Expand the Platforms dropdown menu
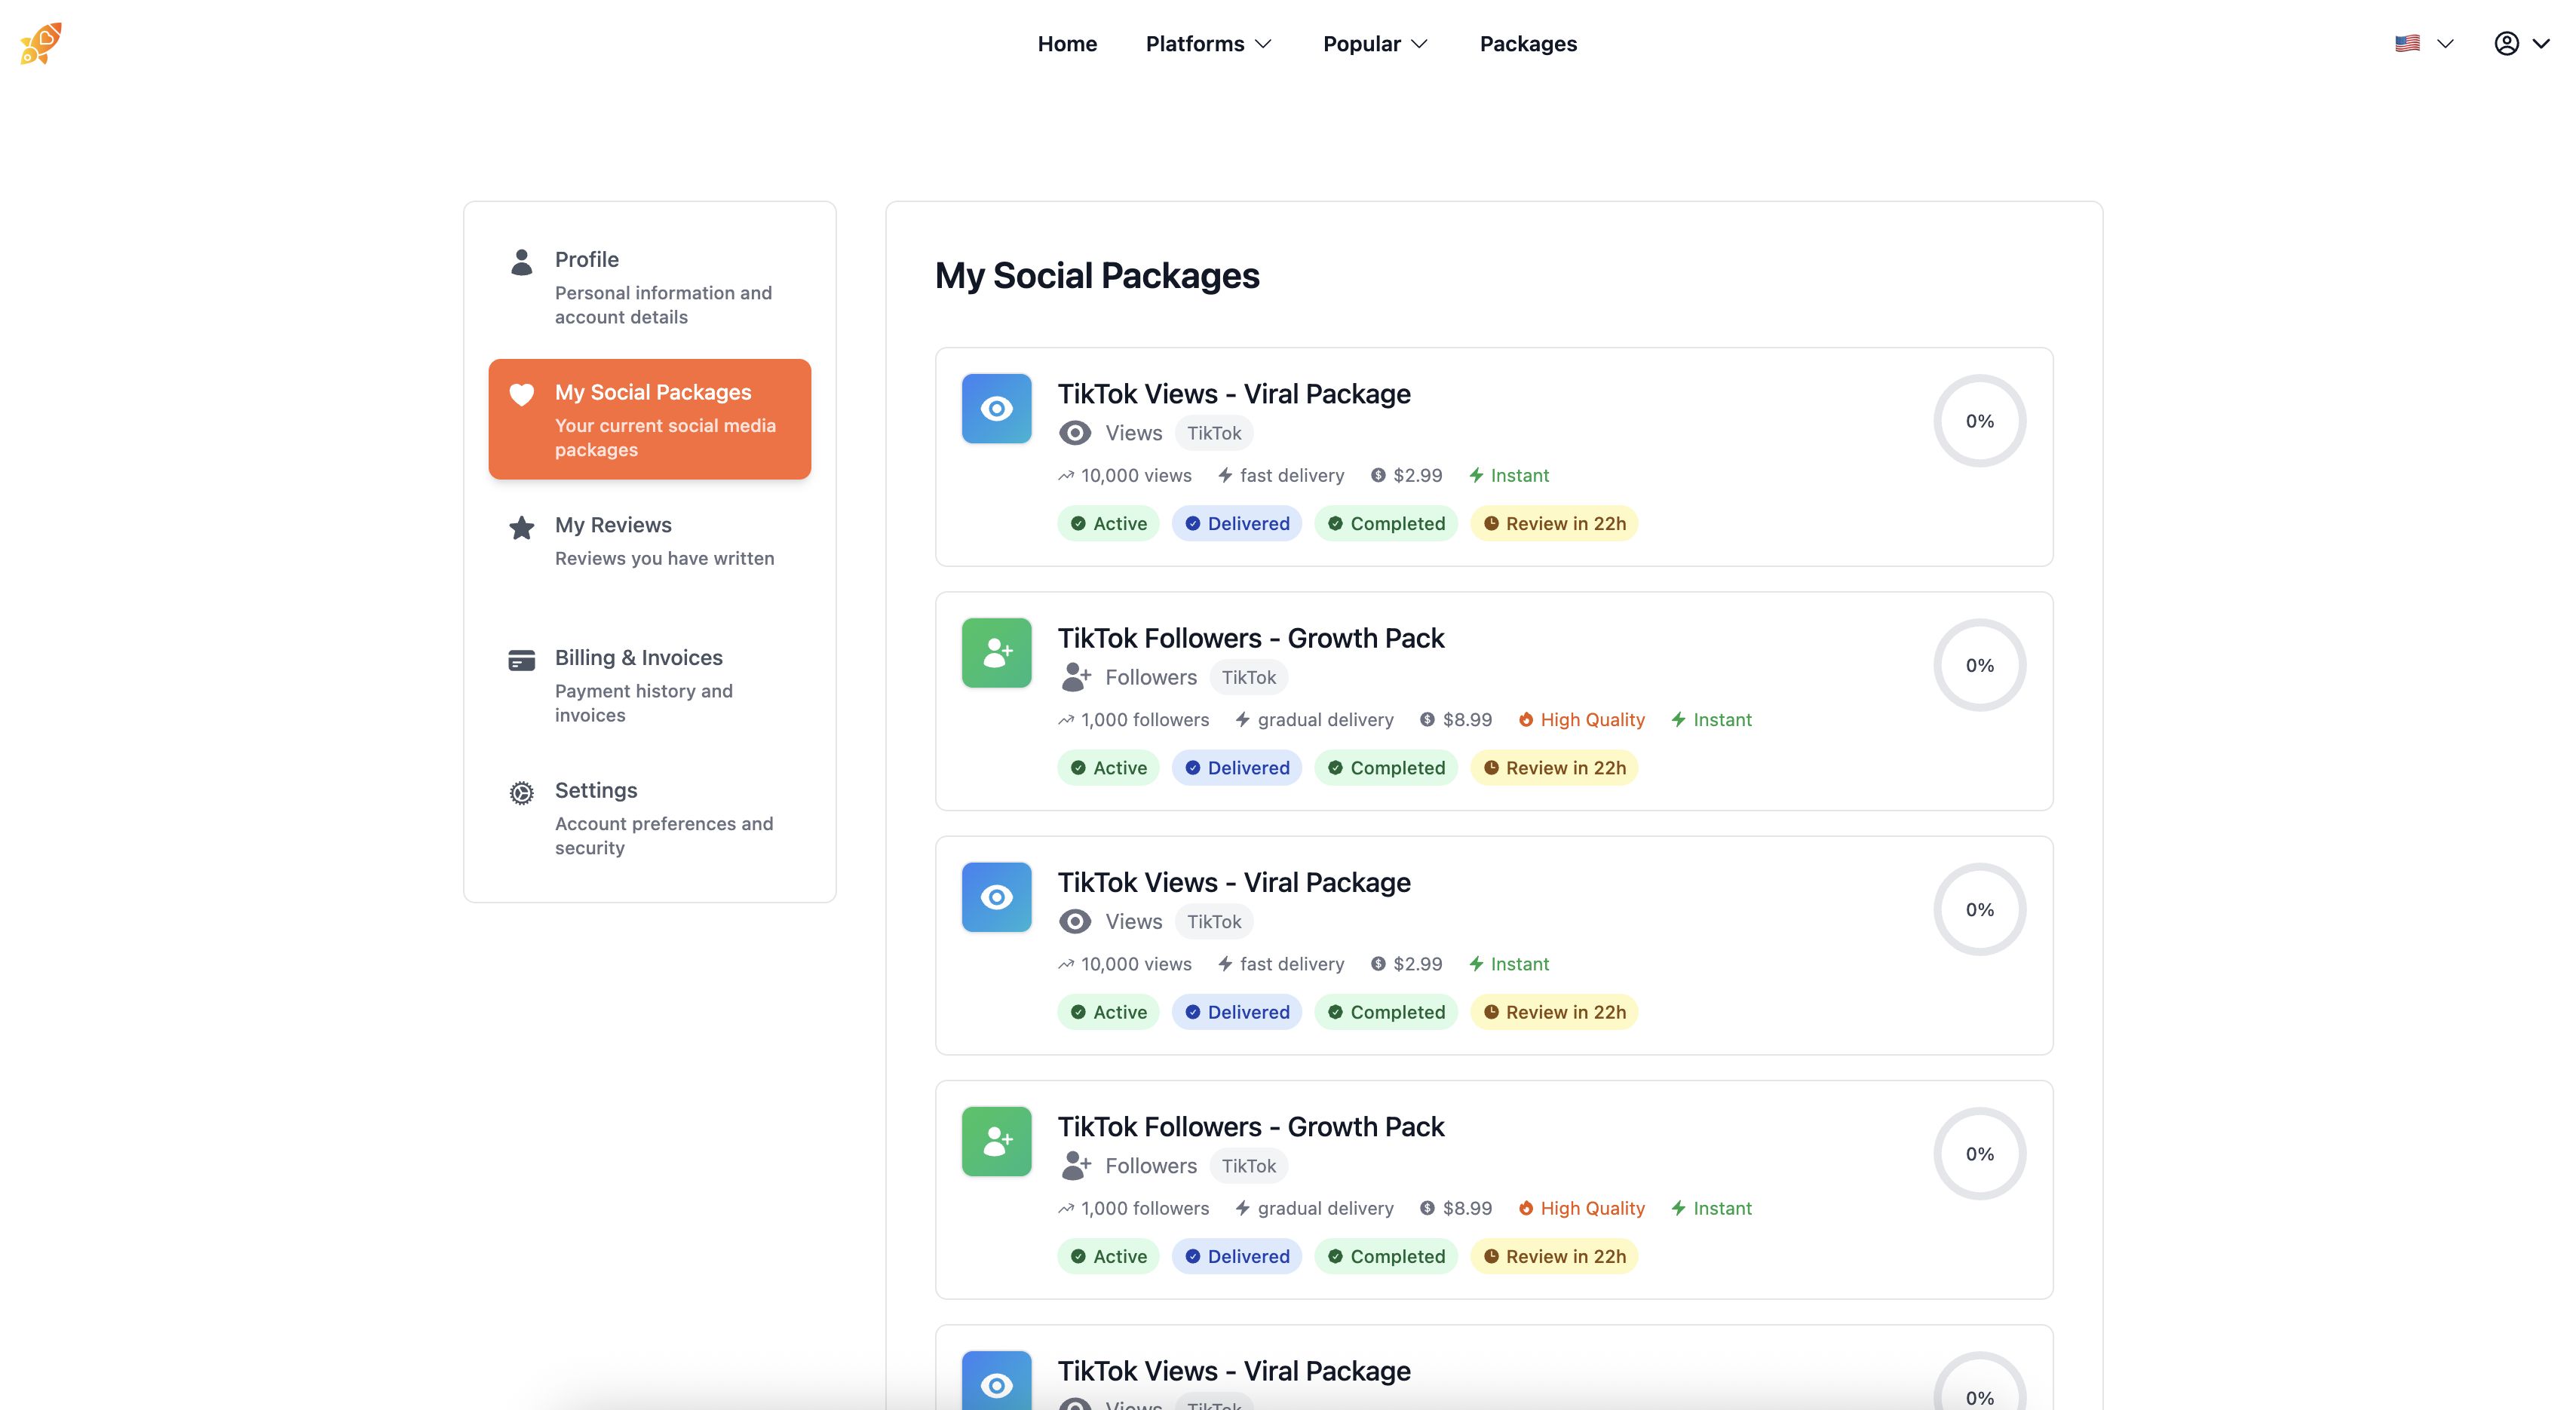The width and height of the screenshot is (2576, 1410). (x=1208, y=43)
